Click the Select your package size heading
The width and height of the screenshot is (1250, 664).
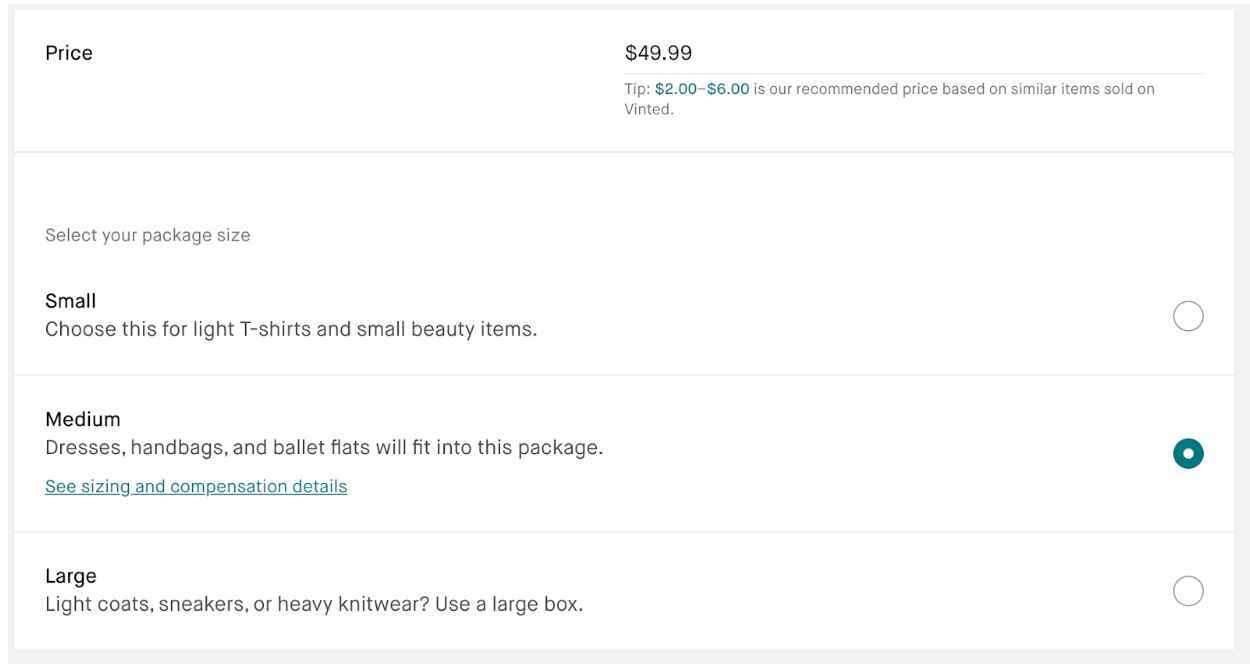pos(148,234)
